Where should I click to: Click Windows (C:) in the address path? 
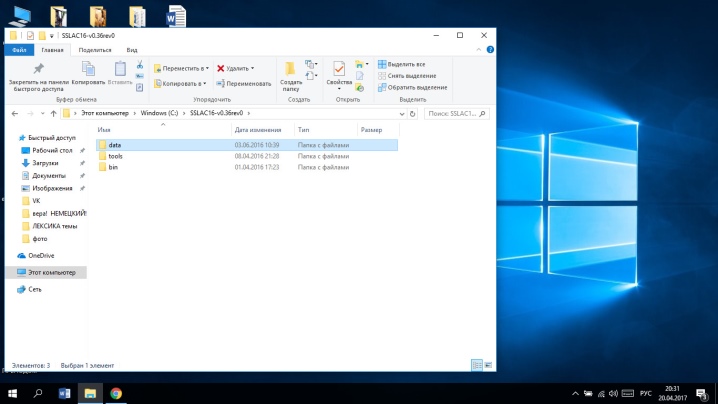(x=159, y=113)
